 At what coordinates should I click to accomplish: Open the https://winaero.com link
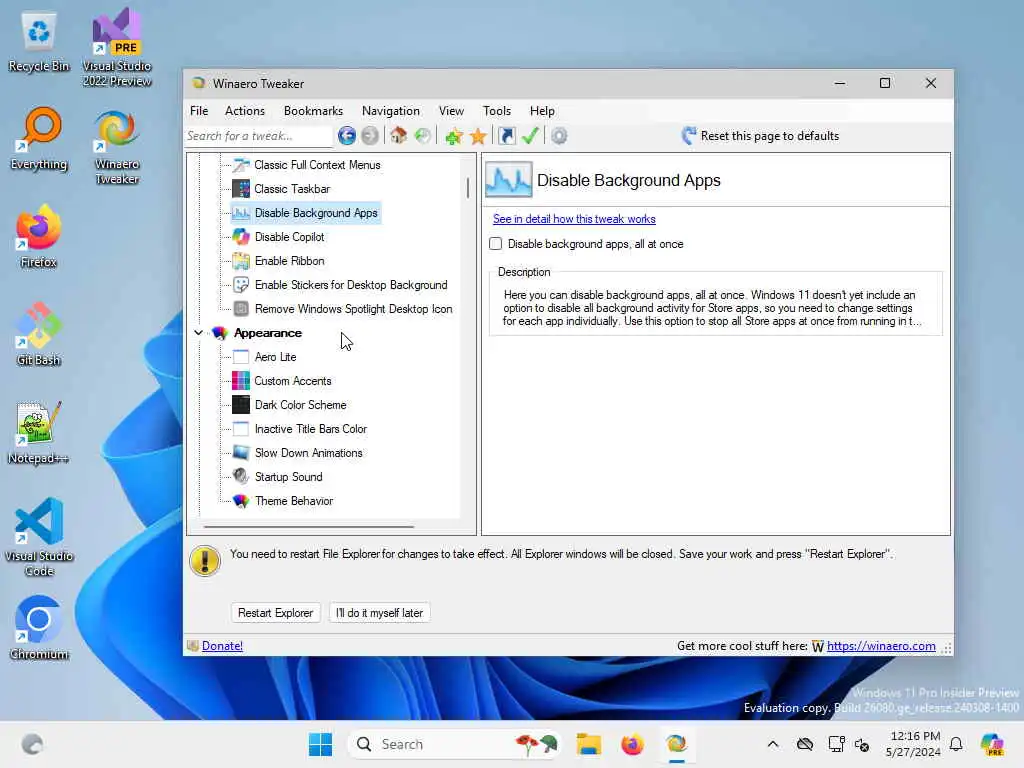pyautogui.click(x=881, y=646)
